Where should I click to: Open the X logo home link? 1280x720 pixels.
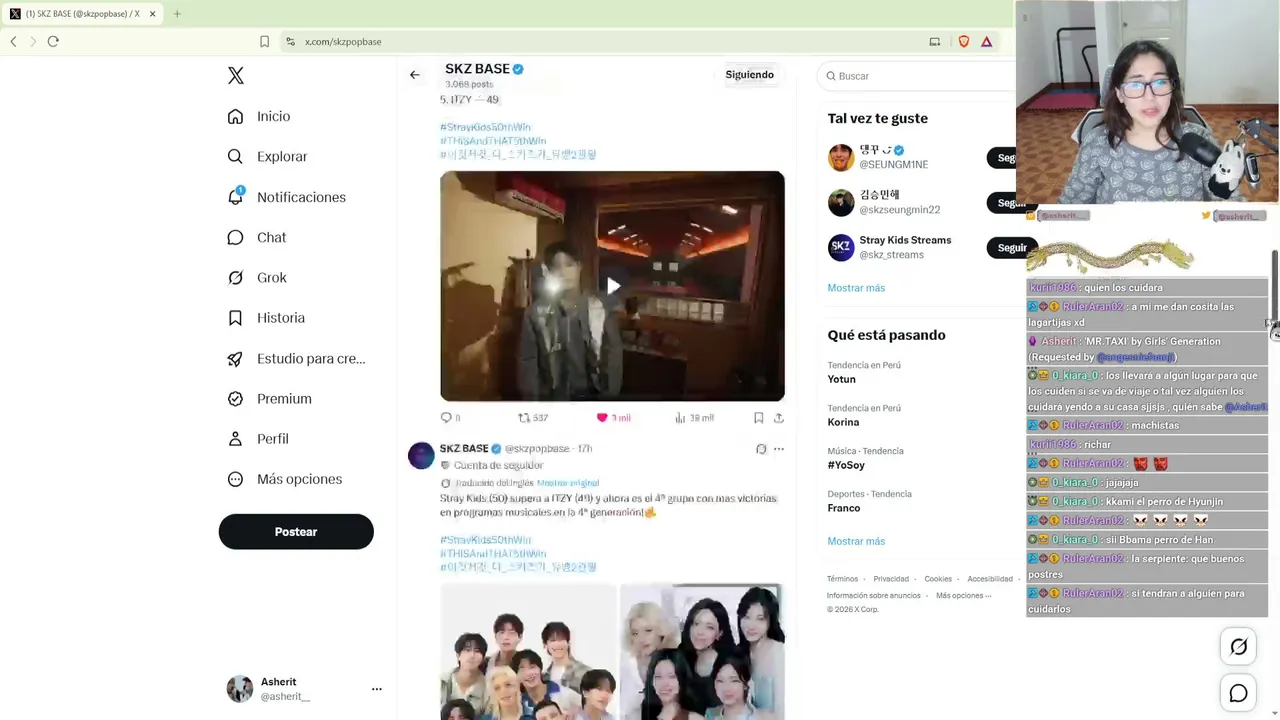point(236,76)
